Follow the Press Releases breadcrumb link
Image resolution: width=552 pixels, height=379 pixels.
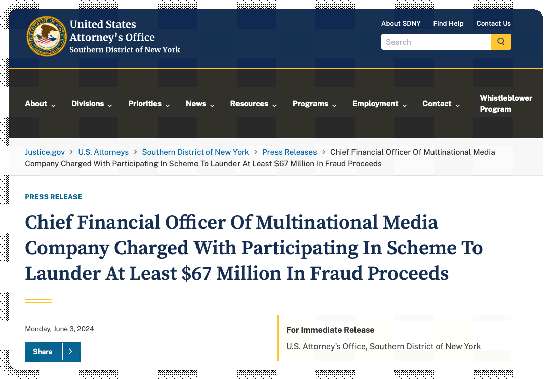pos(290,152)
